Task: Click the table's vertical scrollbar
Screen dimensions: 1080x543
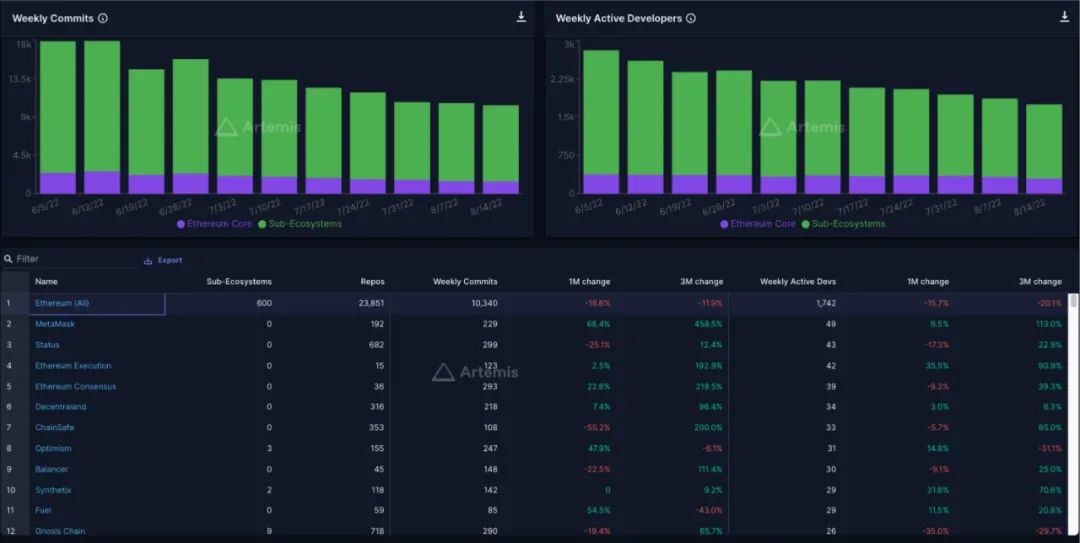Action: coord(1074,300)
